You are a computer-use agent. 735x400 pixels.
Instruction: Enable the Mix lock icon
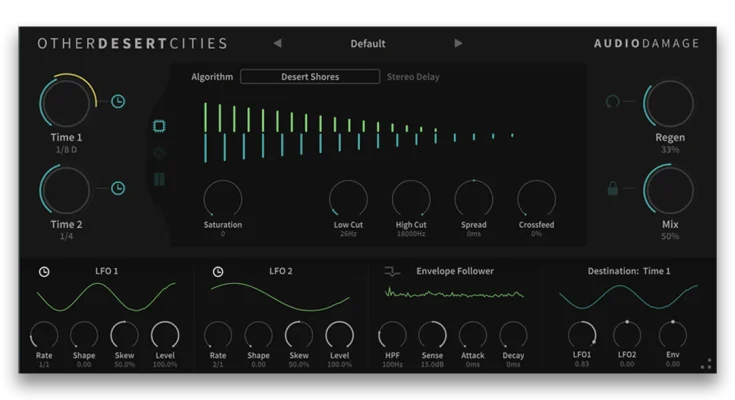pos(613,188)
